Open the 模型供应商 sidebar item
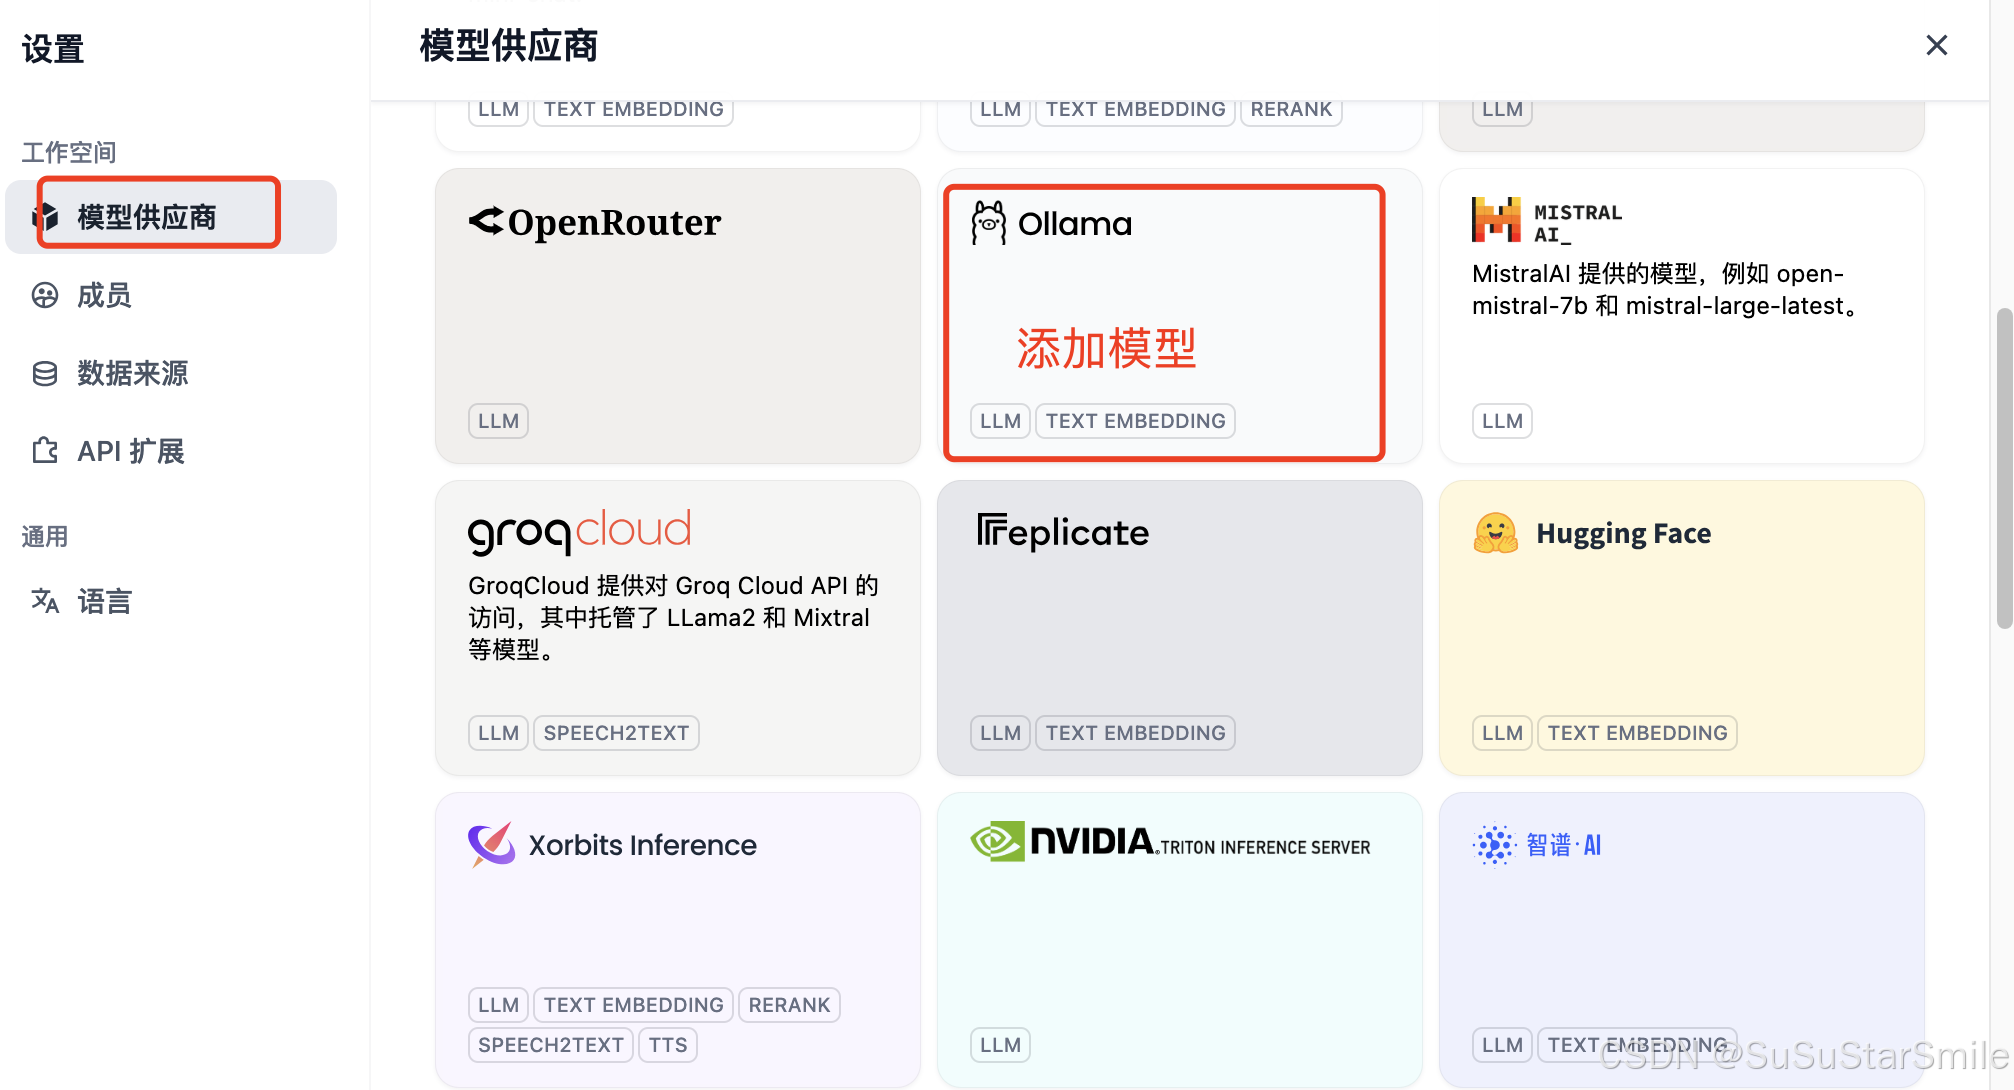The width and height of the screenshot is (2014, 1090). click(x=171, y=217)
